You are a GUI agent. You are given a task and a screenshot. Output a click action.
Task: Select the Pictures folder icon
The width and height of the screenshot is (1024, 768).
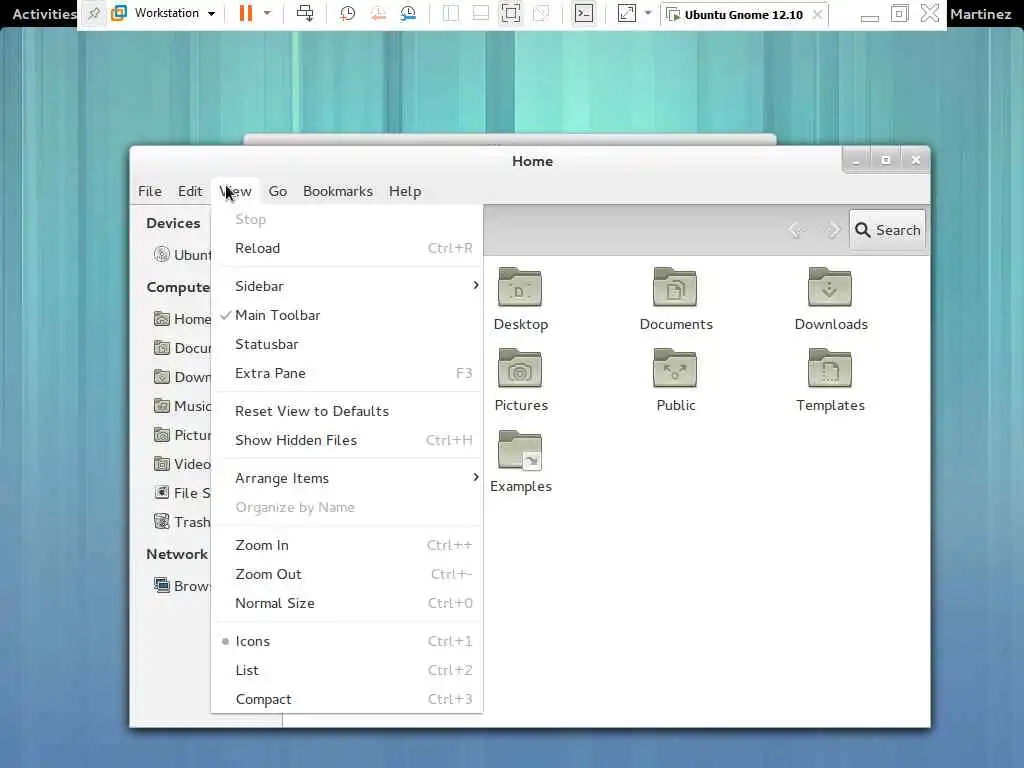coord(520,368)
